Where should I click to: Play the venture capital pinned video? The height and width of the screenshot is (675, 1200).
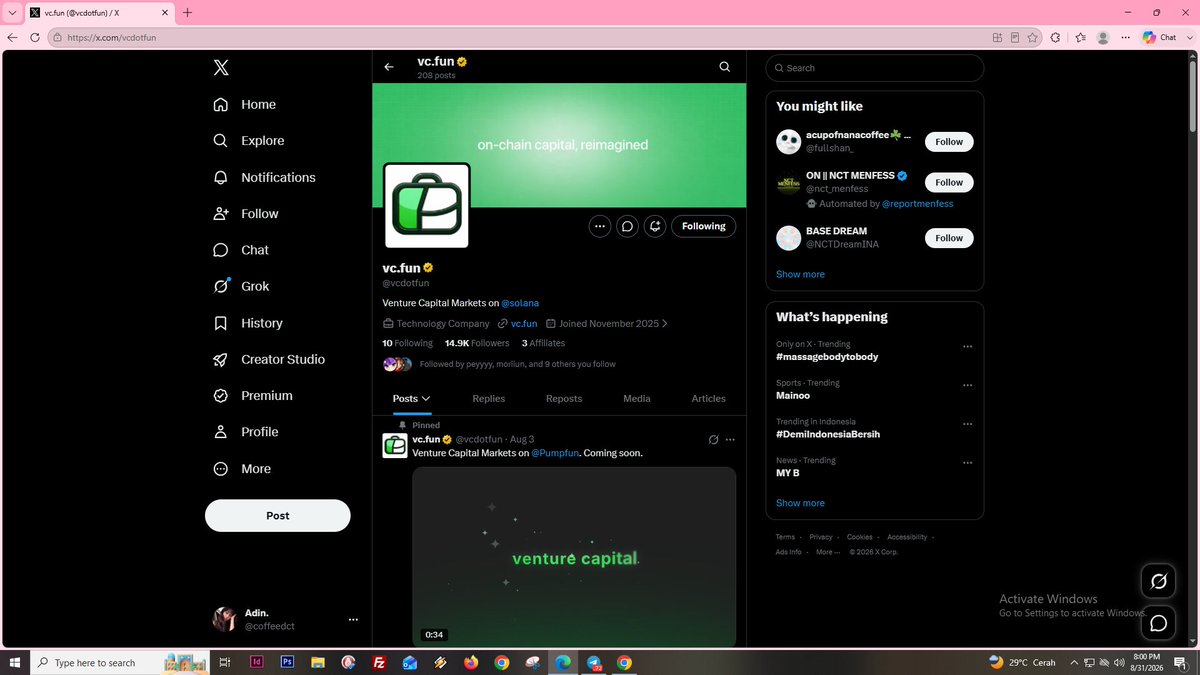pyautogui.click(x=574, y=557)
